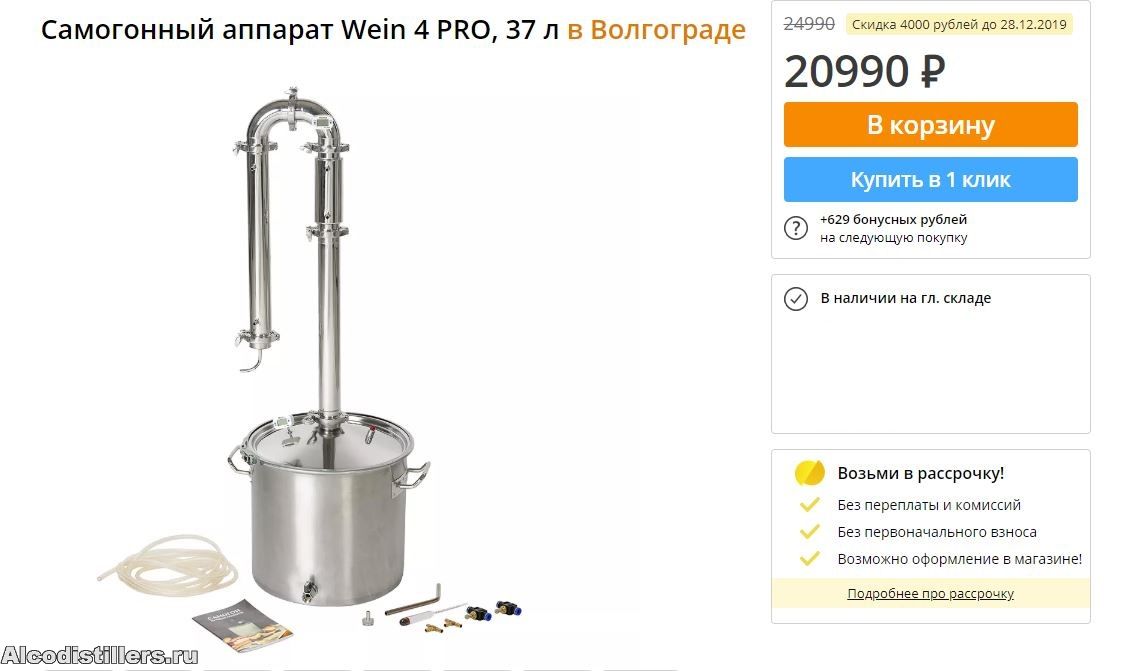Image resolution: width=1121 pixels, height=671 pixels.
Task: Click the question mark icon beside bonus rubles
Action: 796,228
